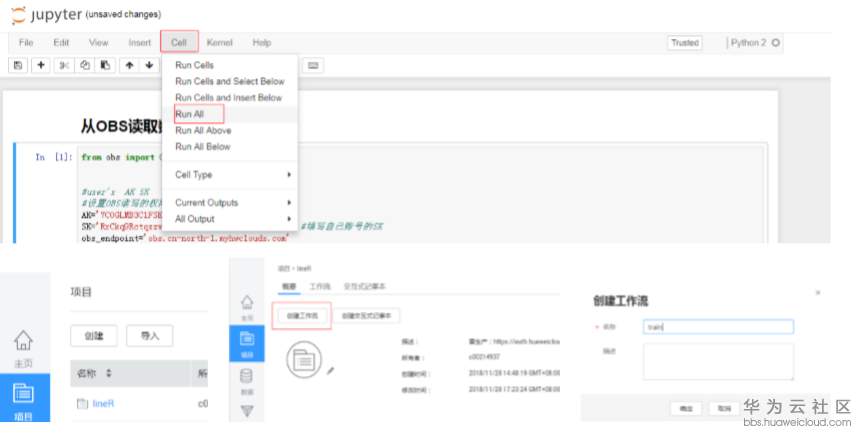Select Run All Below

coord(230,147)
